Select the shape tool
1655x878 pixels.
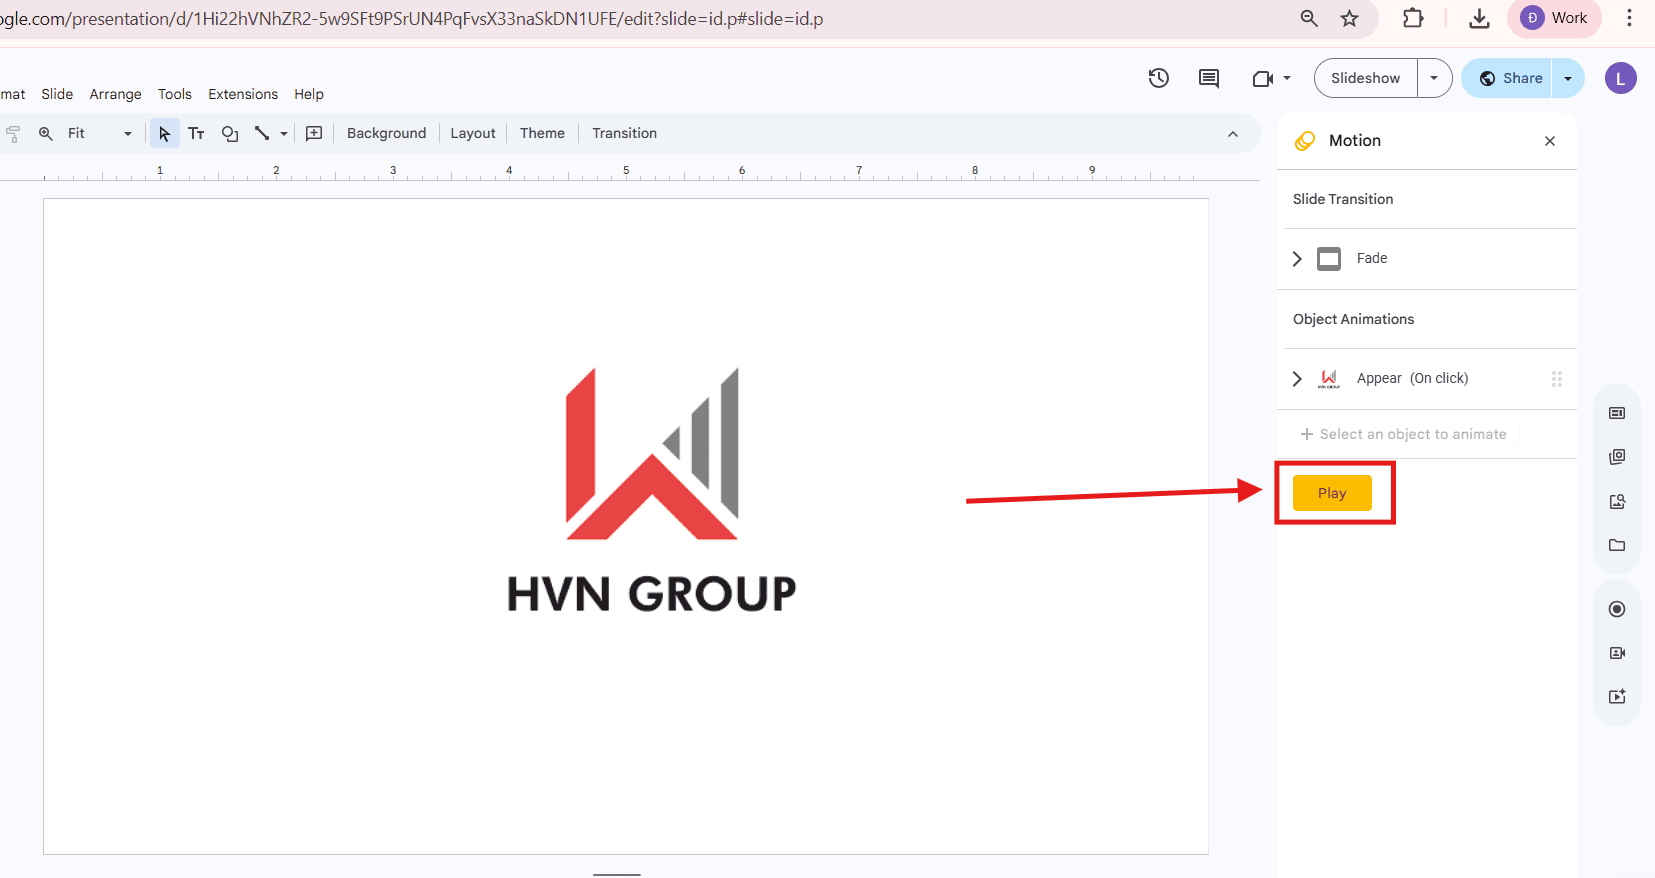pyautogui.click(x=230, y=133)
